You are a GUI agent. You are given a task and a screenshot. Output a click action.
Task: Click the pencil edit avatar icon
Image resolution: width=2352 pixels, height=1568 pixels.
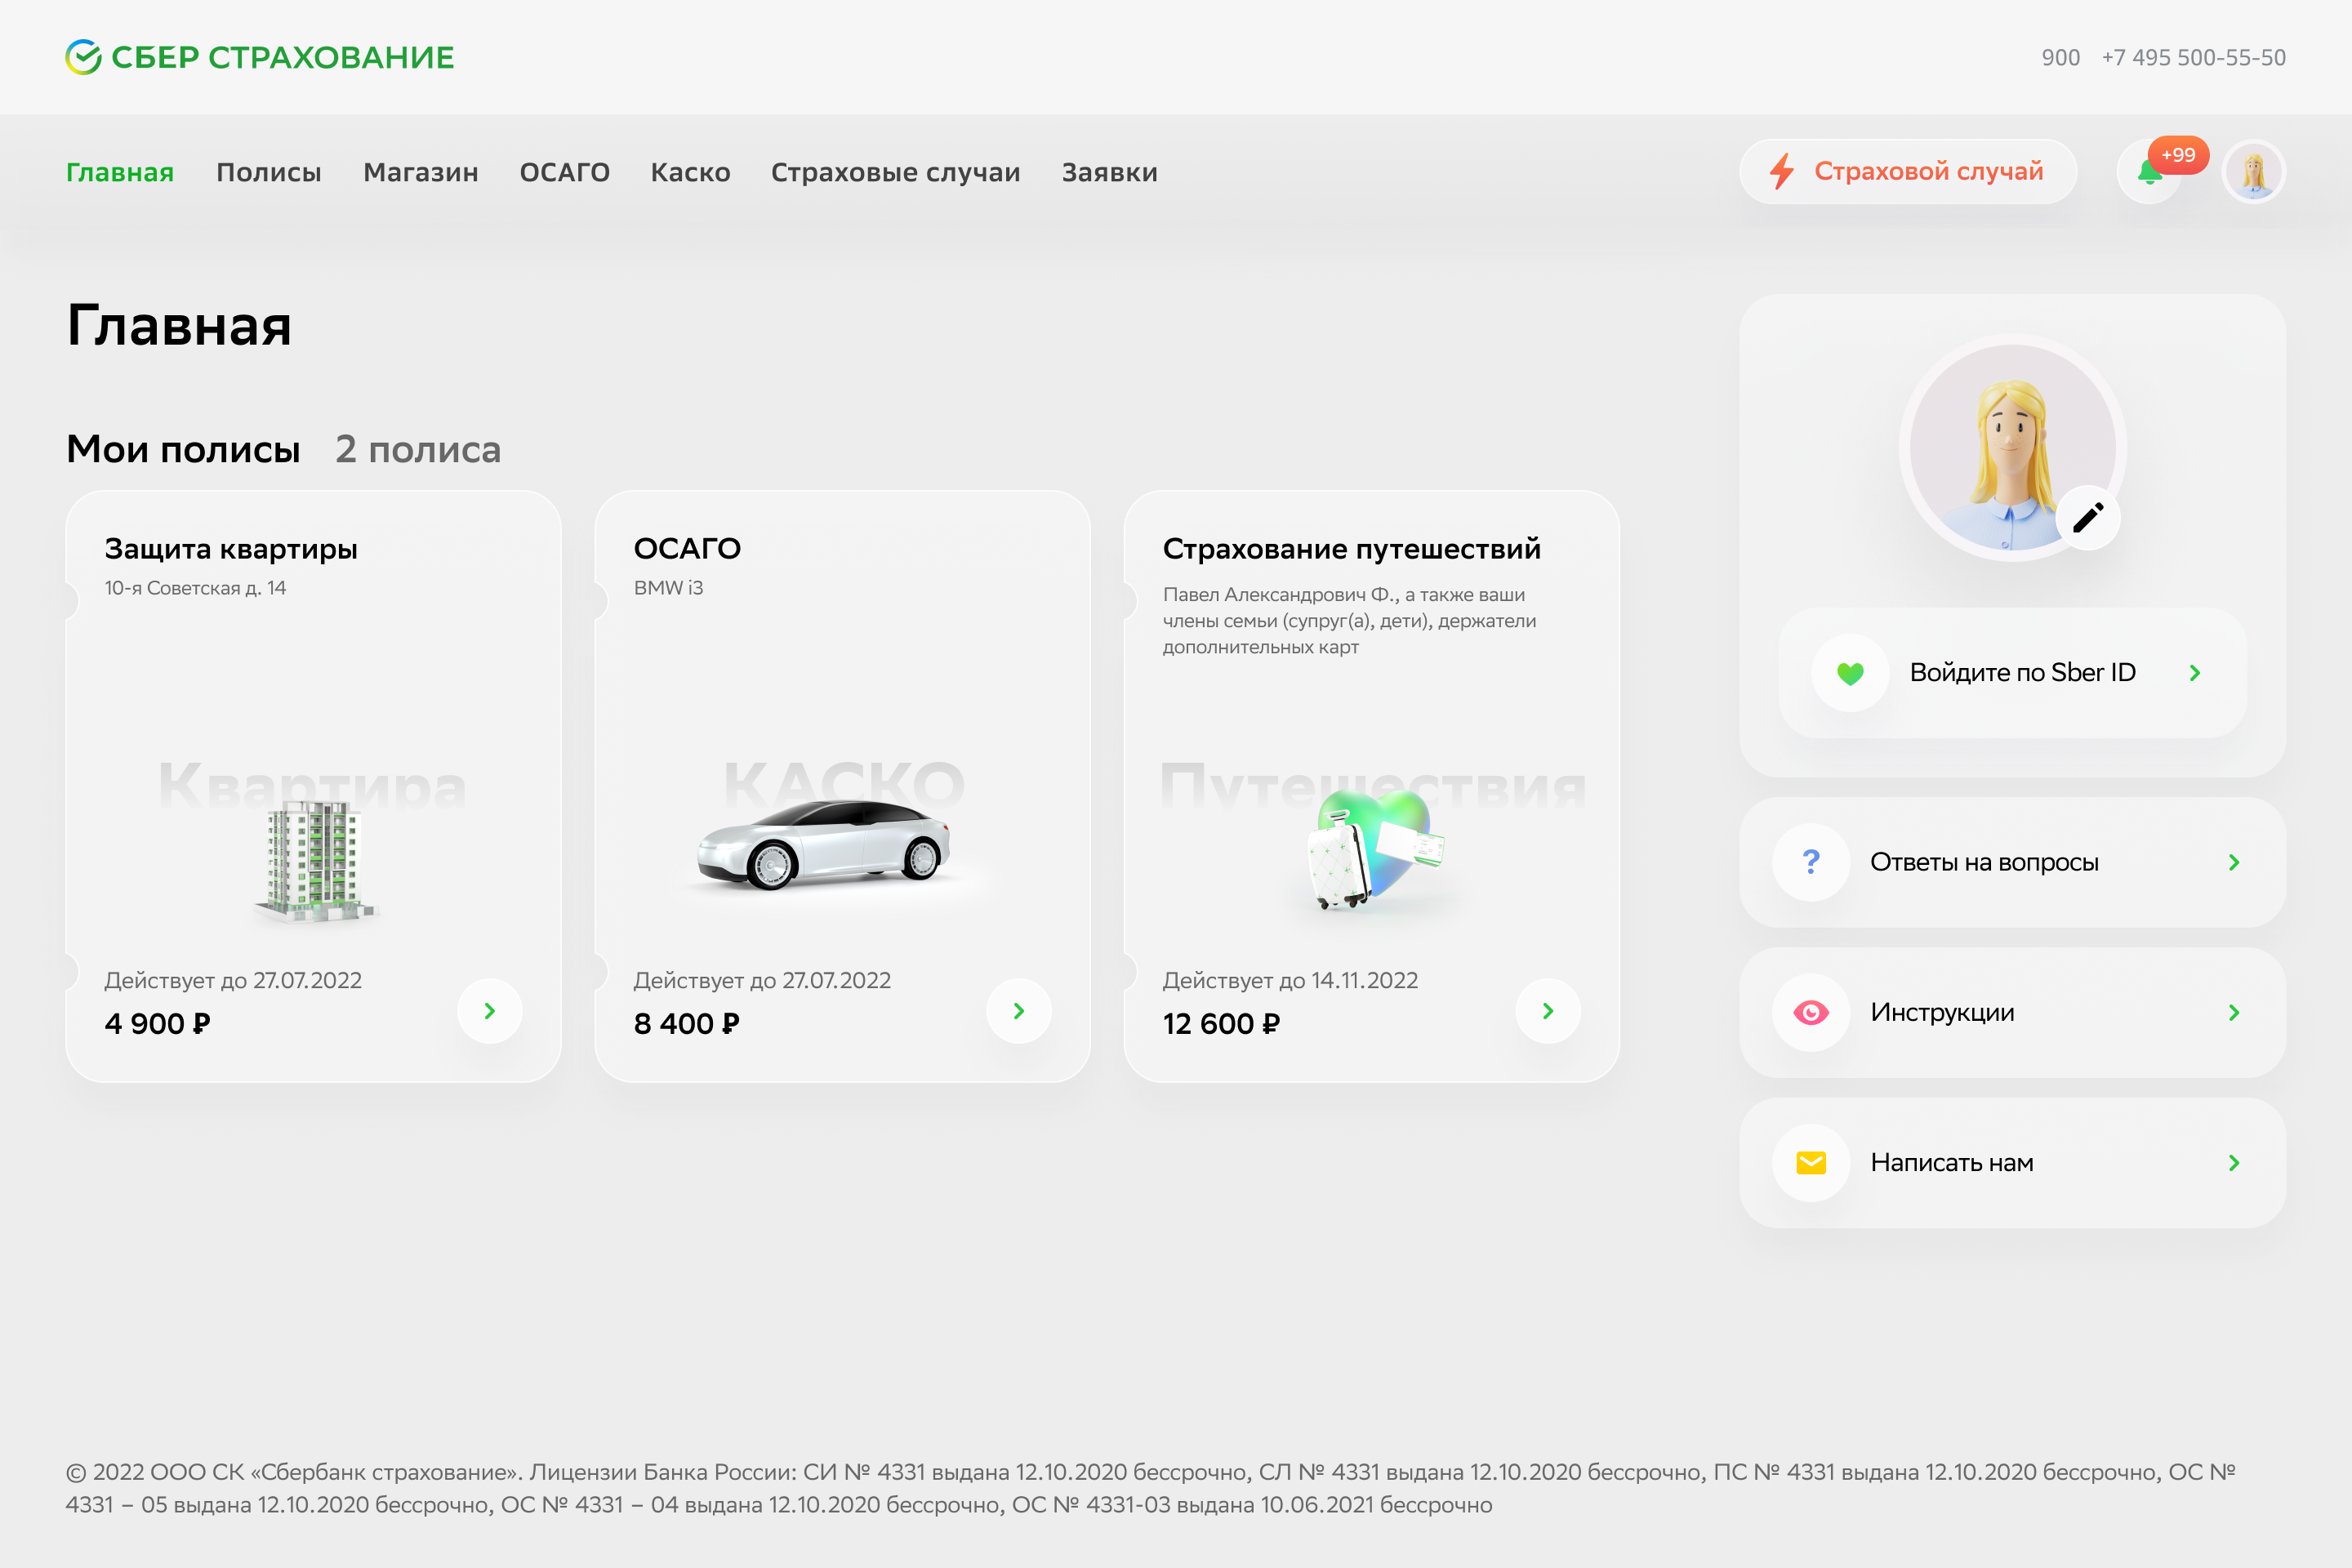point(2088,518)
